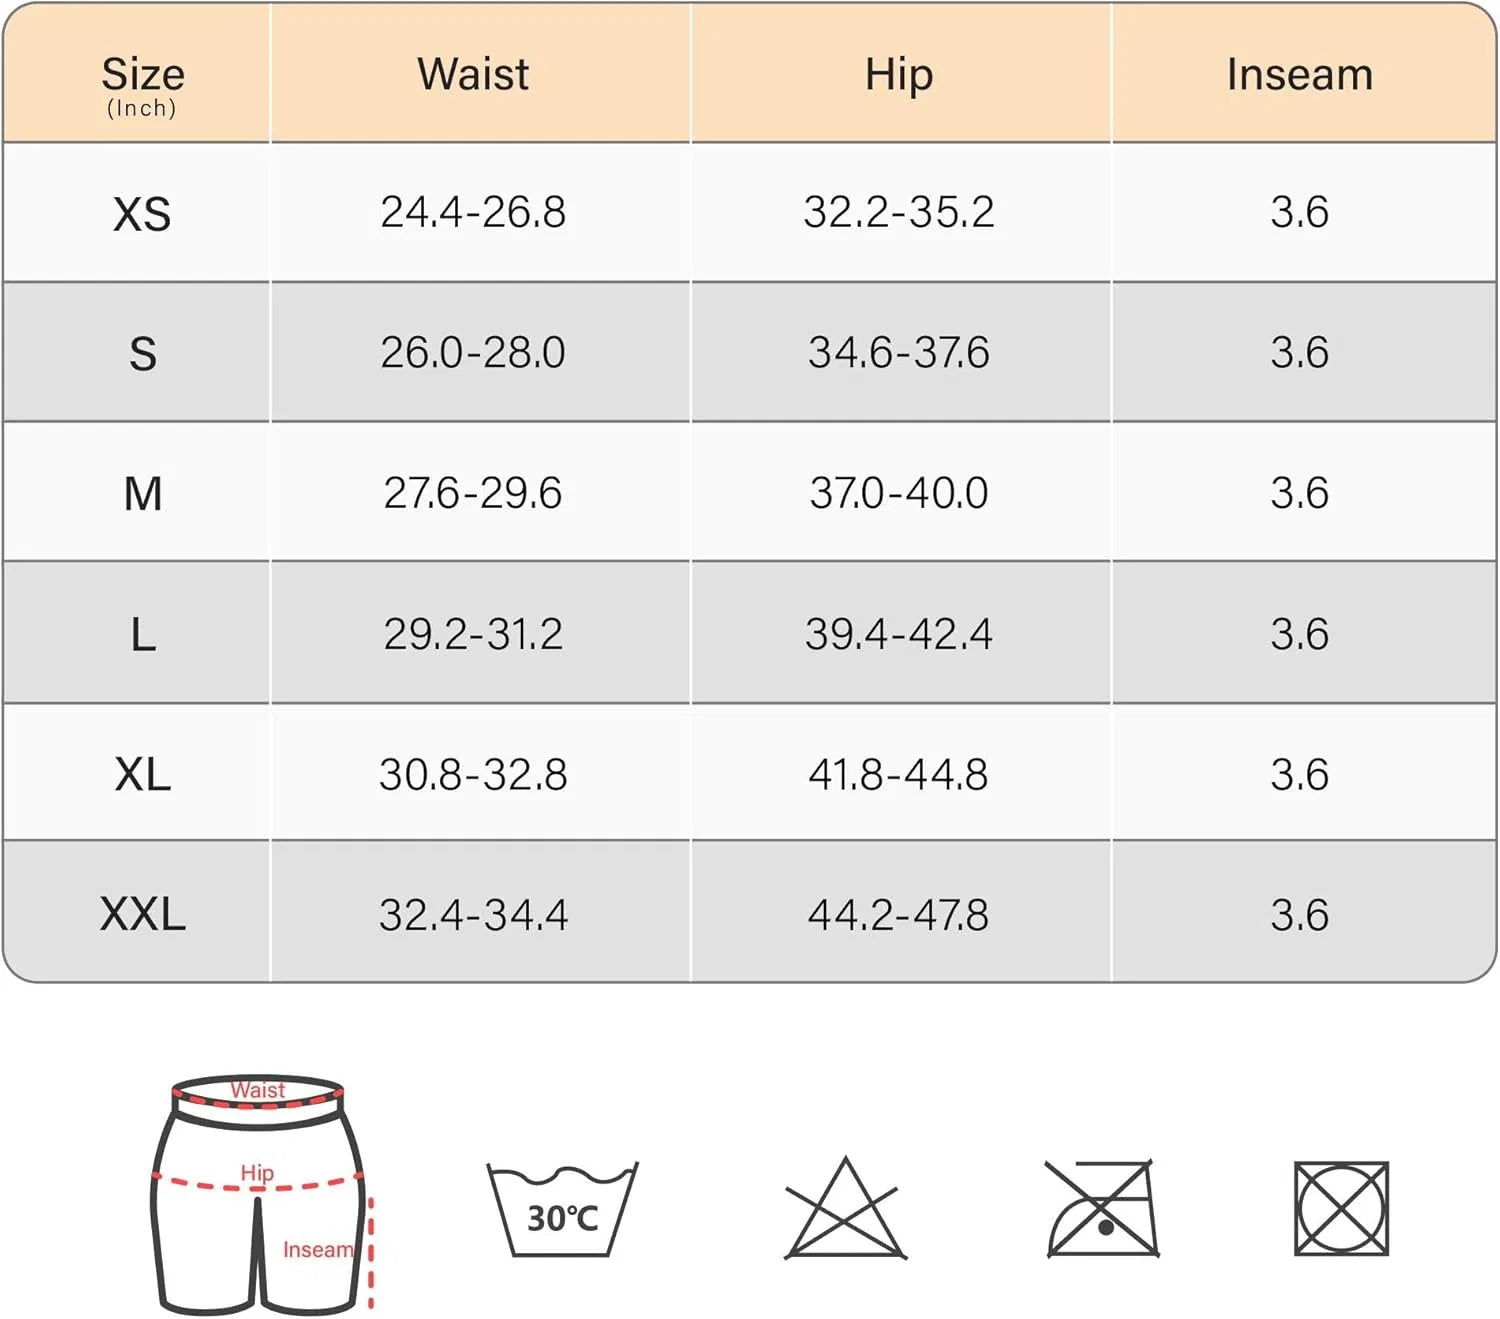Screen dimensions: 1500x1319
Task: Select the Waist column header
Action: tap(473, 74)
